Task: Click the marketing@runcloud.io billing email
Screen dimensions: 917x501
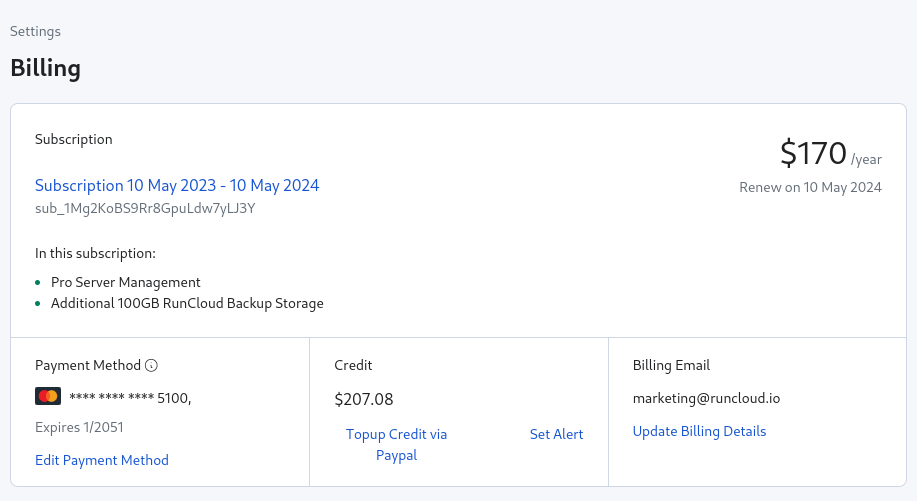Action: click(706, 398)
